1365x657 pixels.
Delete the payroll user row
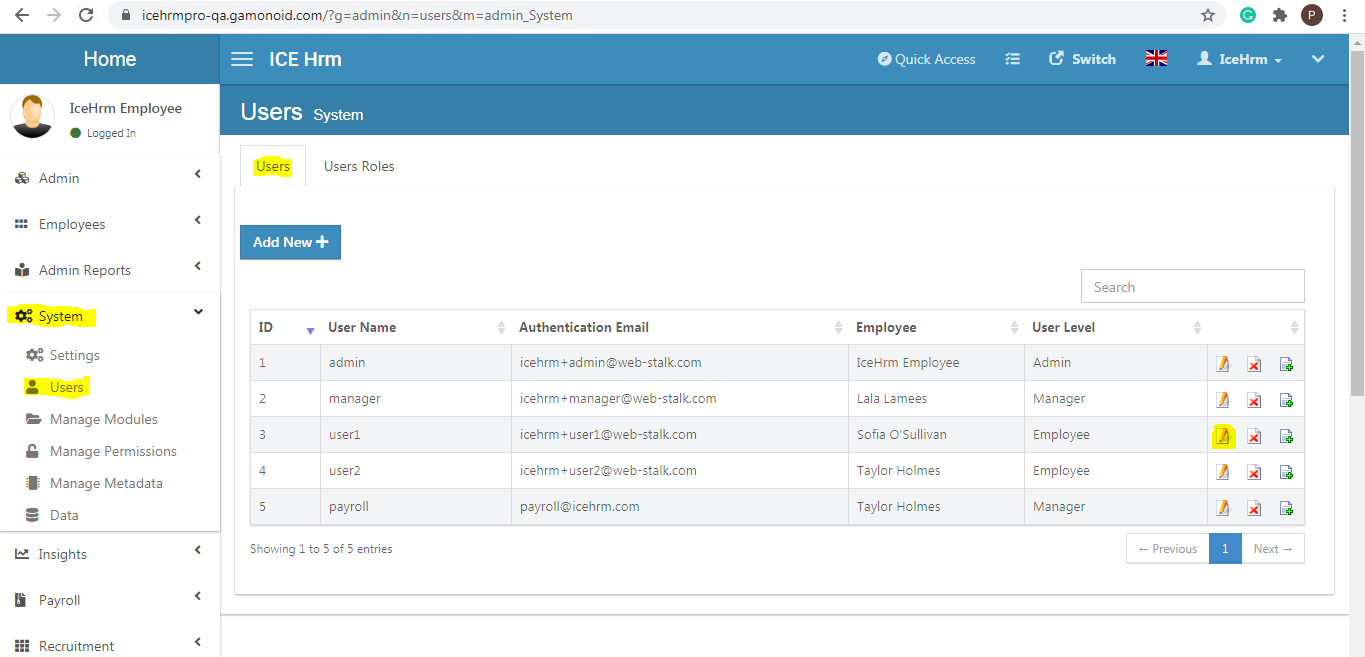1254,508
